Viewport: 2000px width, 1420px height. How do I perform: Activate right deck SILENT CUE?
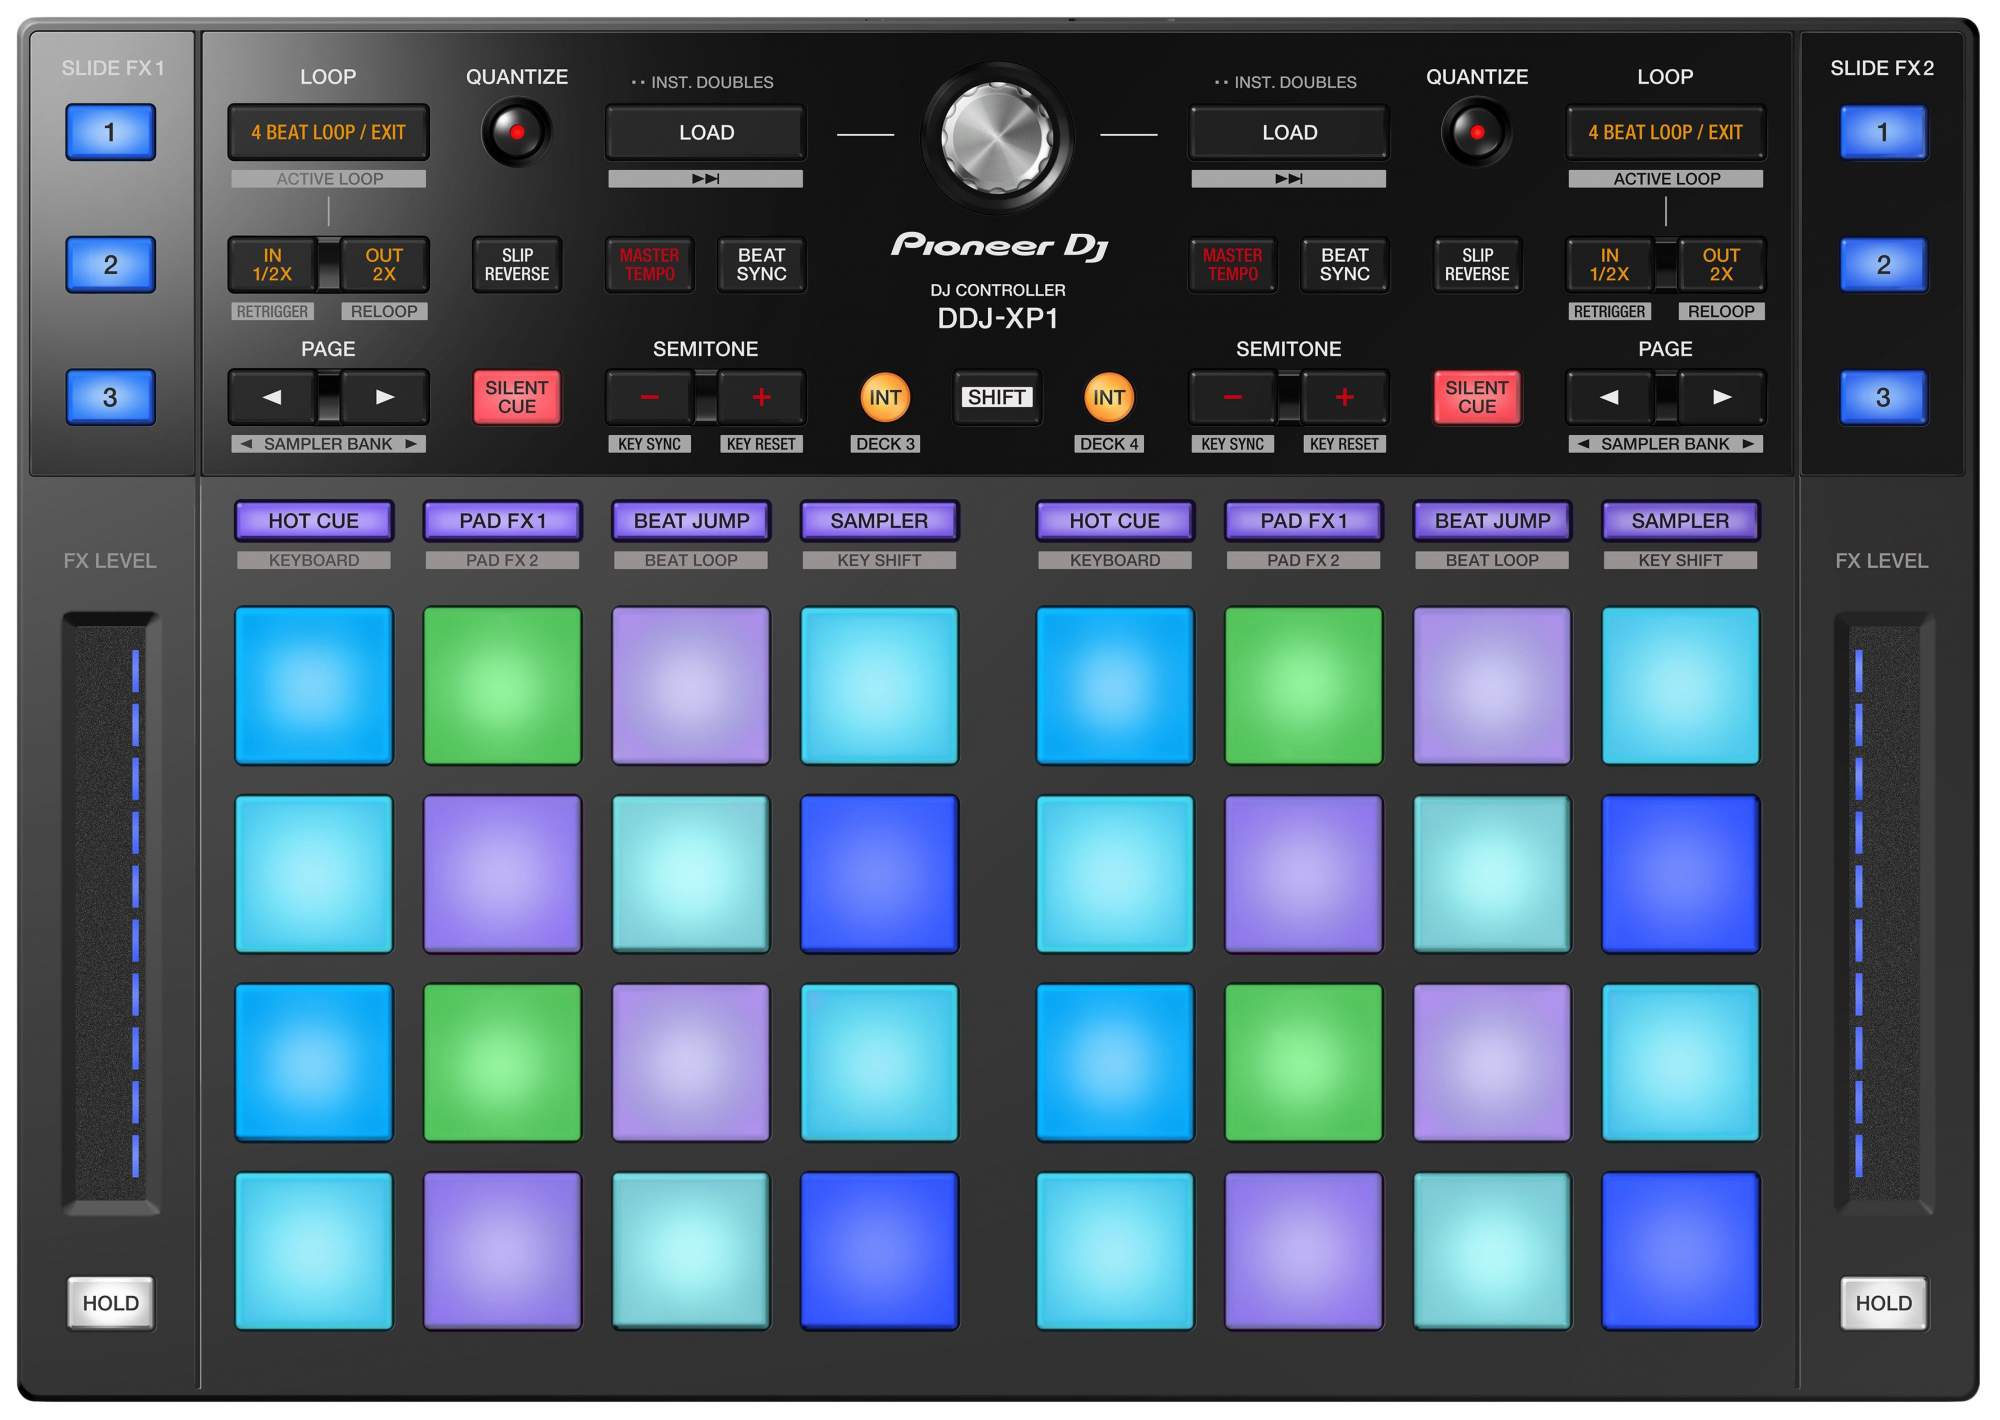click(x=1476, y=397)
